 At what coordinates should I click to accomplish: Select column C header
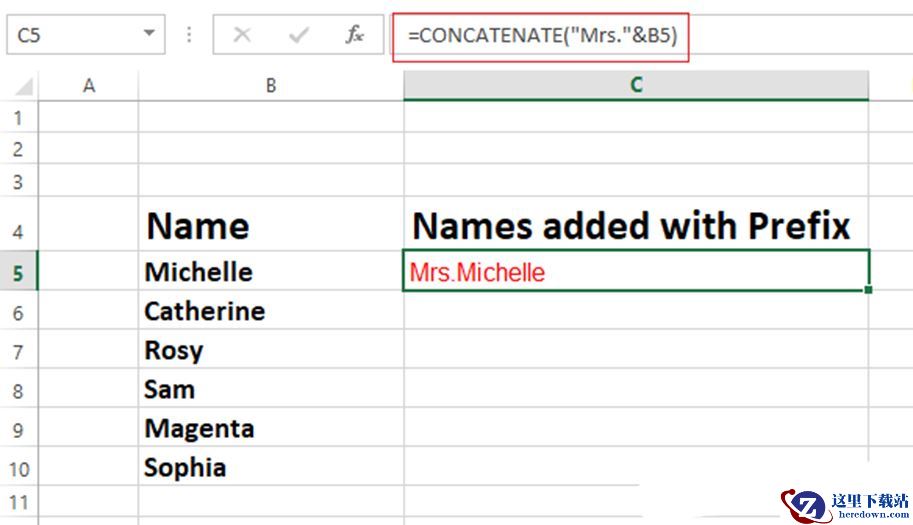636,86
